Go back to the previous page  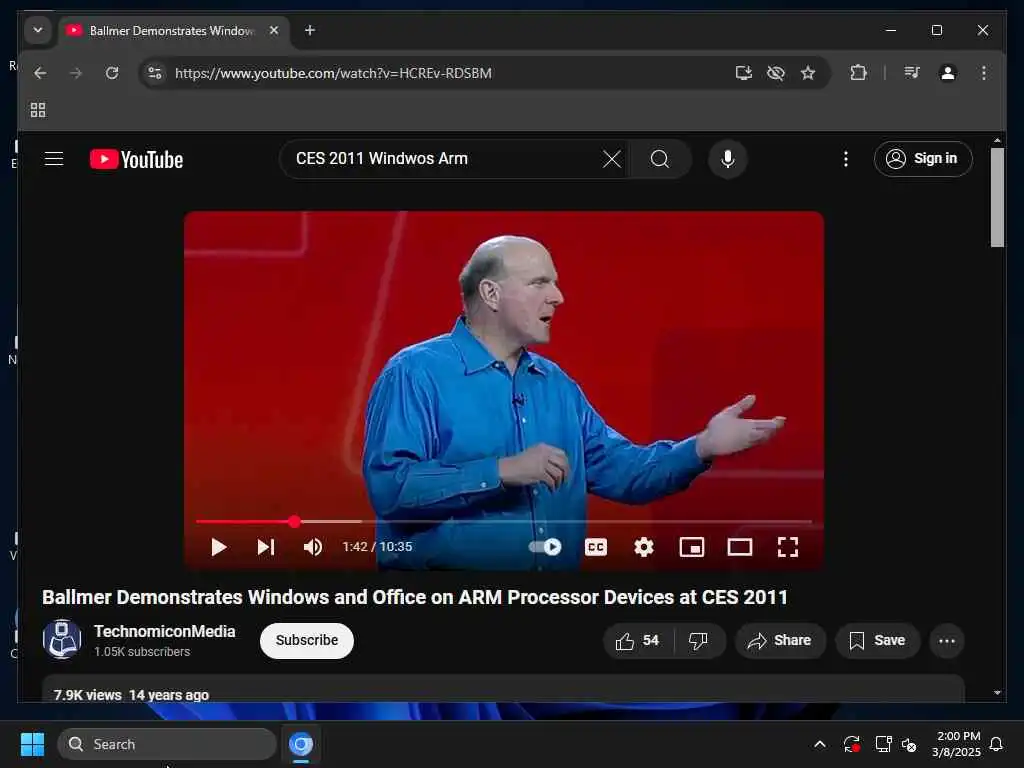pos(40,73)
